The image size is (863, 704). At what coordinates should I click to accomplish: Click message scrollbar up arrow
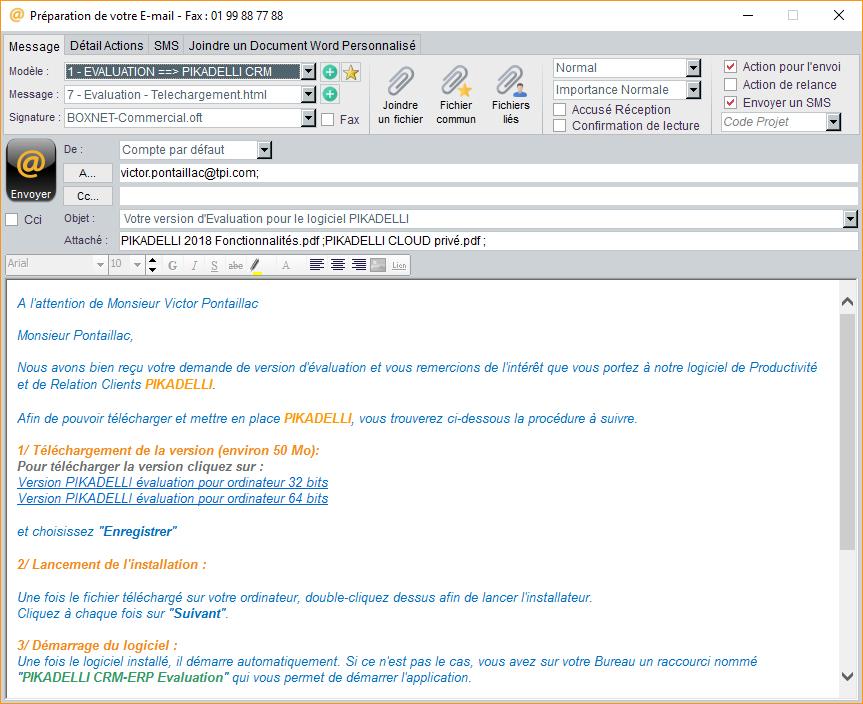click(x=848, y=302)
